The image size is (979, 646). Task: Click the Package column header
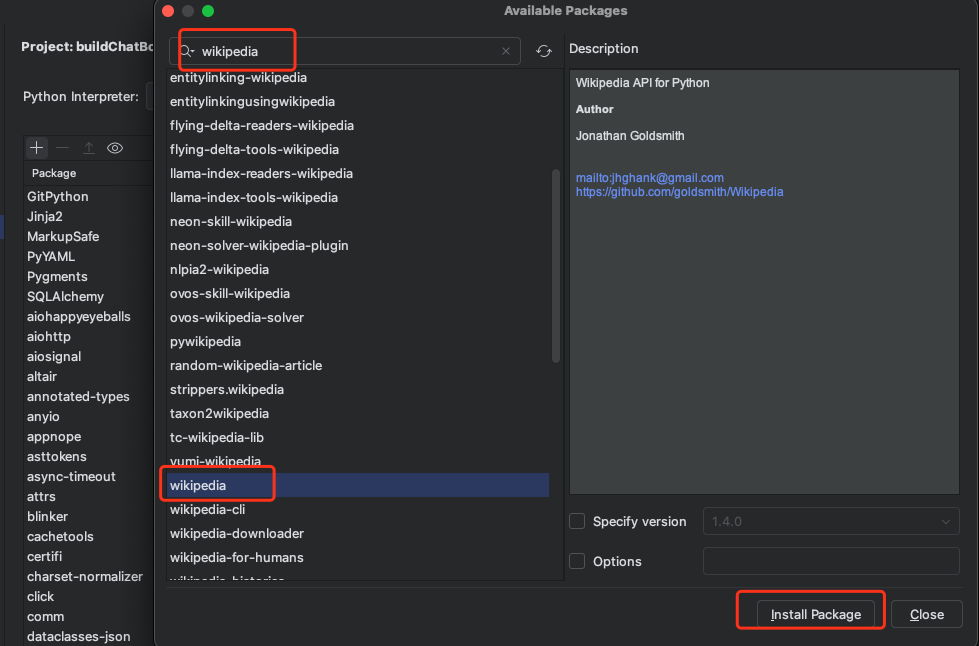pos(54,174)
